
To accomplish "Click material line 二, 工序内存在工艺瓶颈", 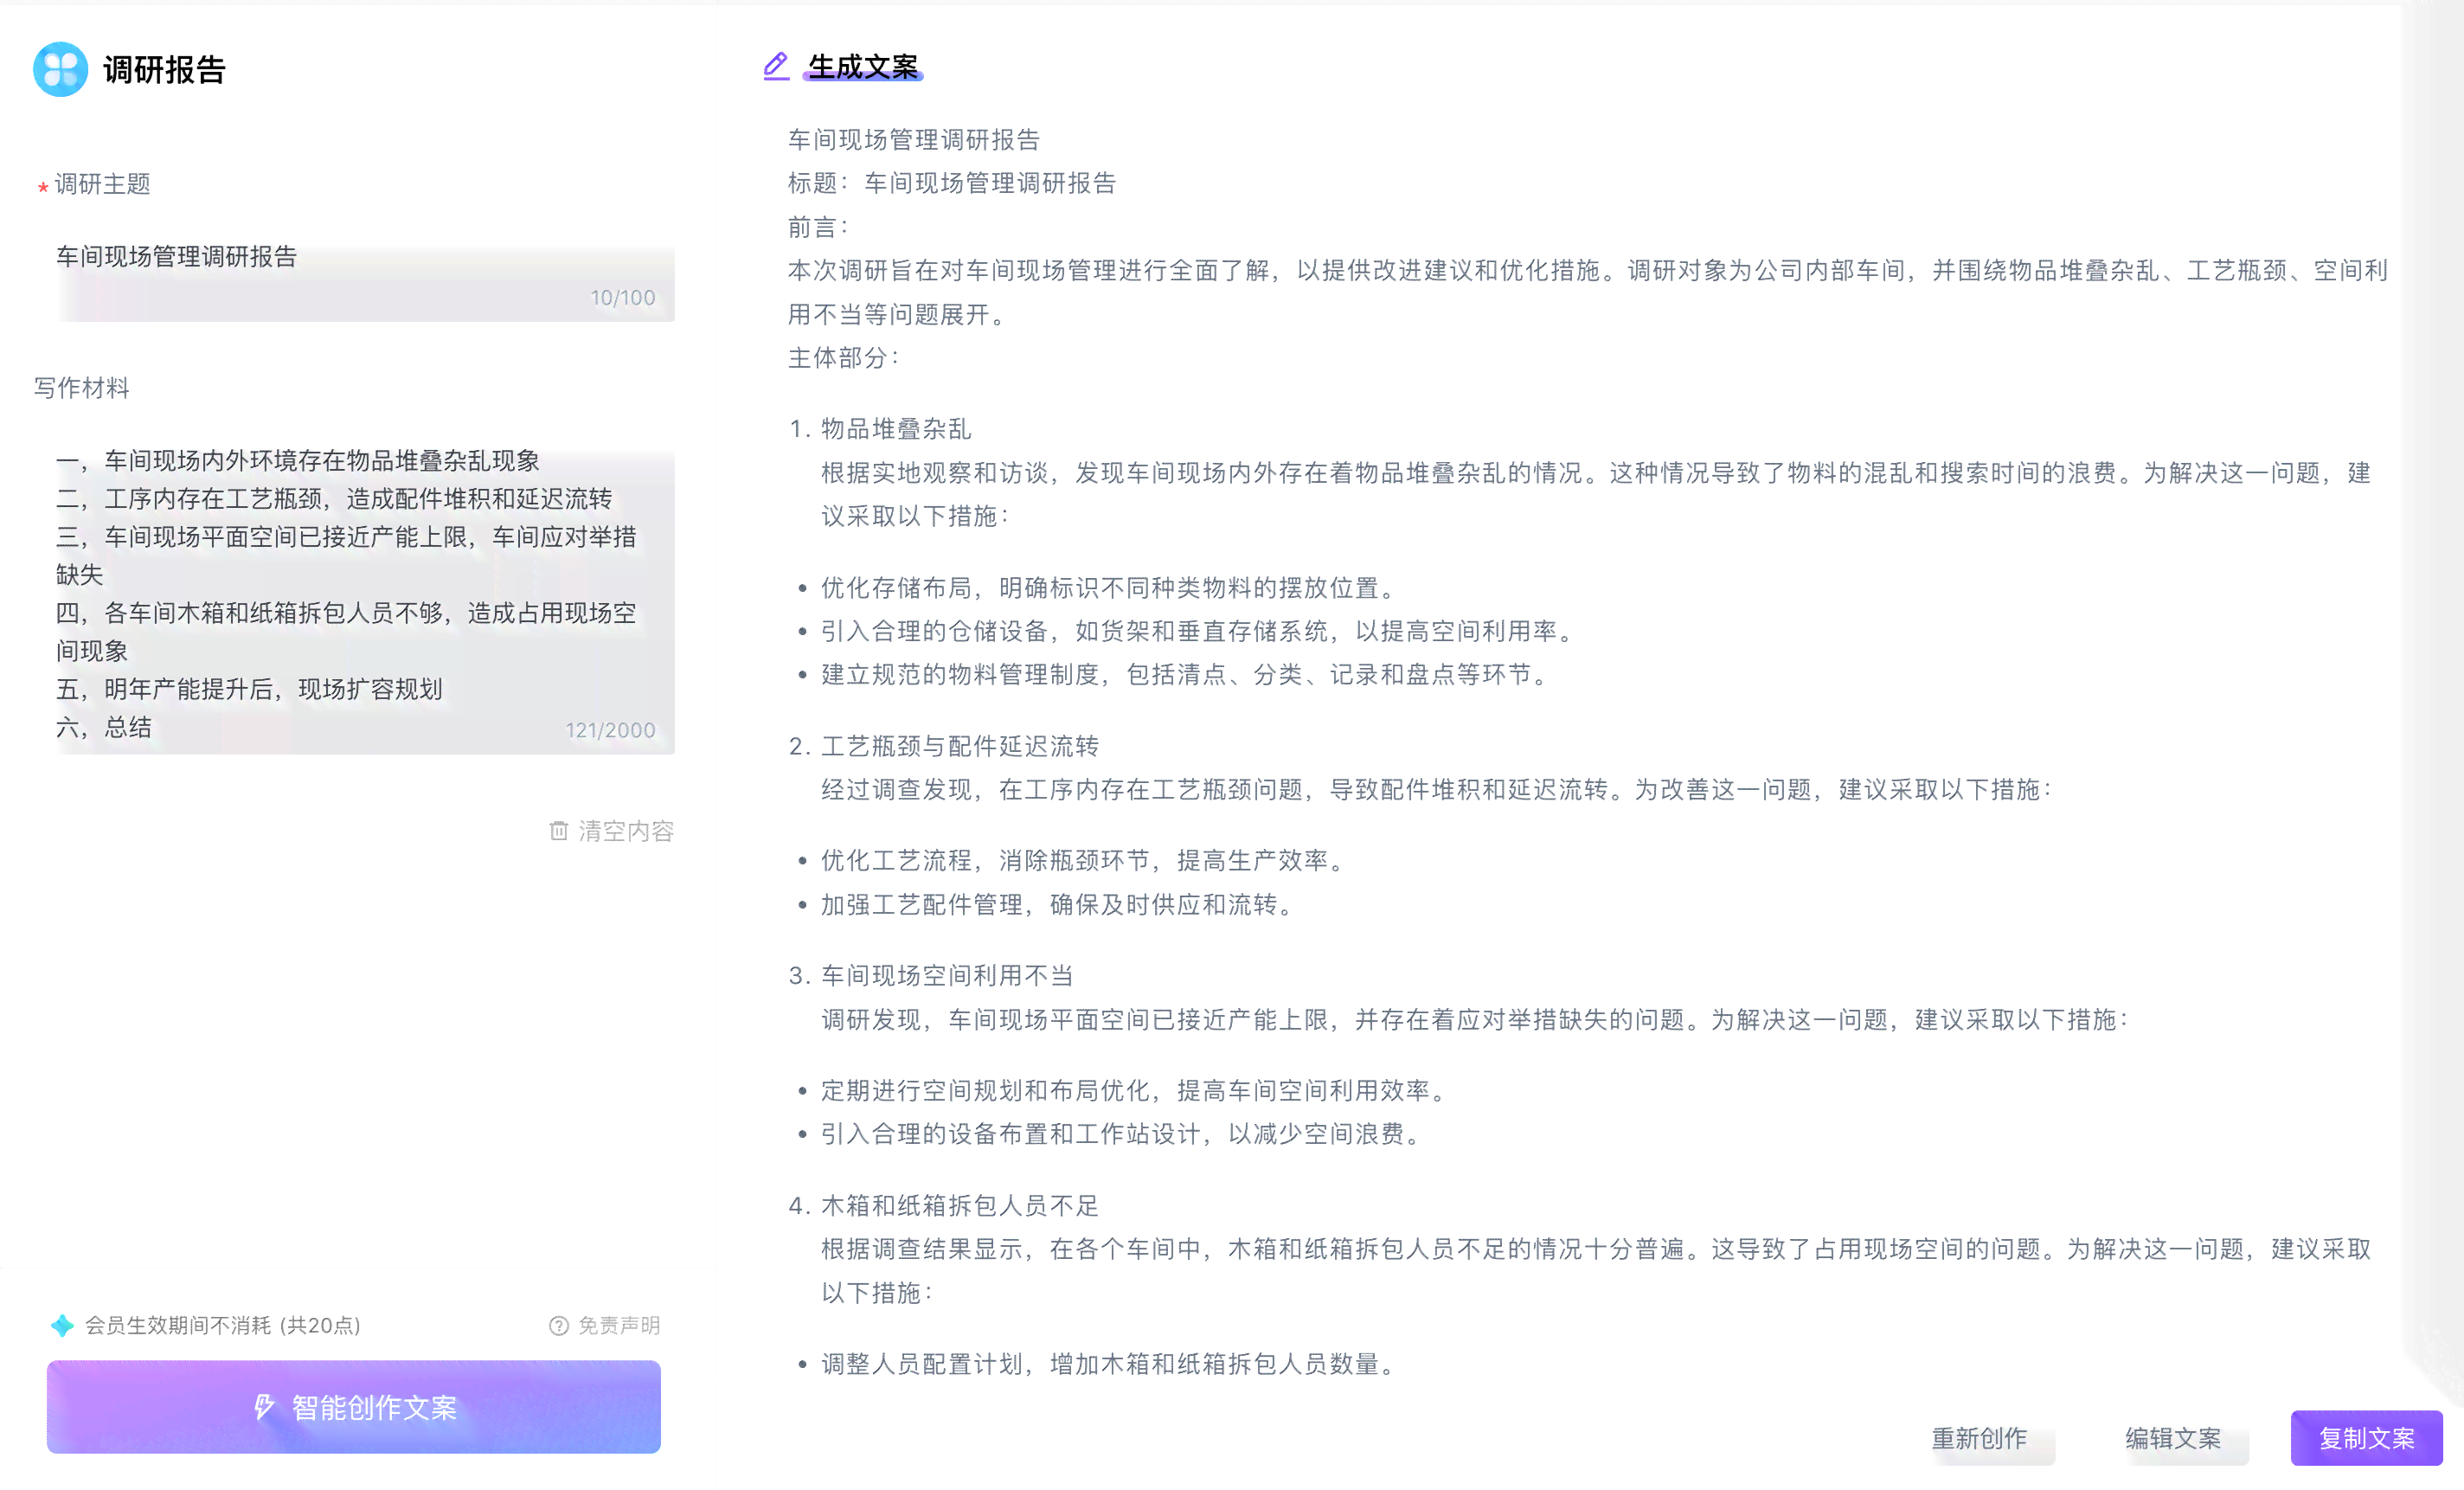I will [x=334, y=498].
